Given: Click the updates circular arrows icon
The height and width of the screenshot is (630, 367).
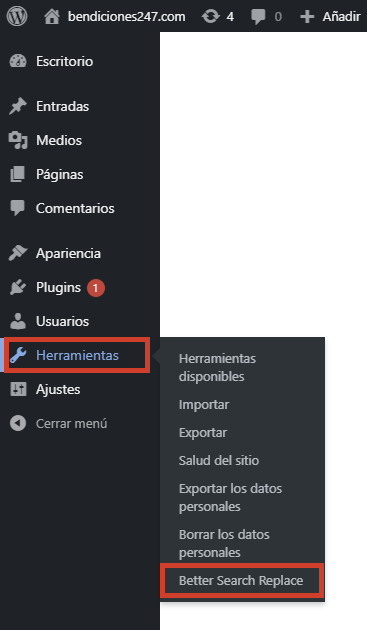Looking at the screenshot, I should coord(211,16).
